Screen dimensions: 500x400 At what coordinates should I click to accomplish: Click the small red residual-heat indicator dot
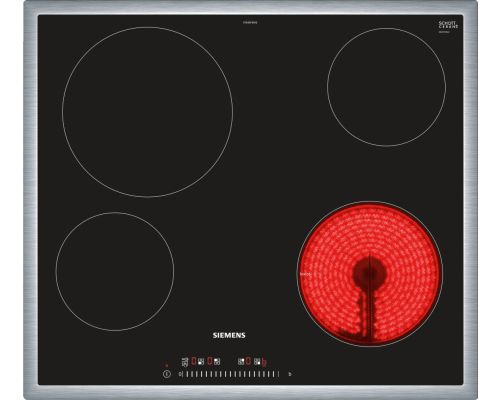[167, 365]
